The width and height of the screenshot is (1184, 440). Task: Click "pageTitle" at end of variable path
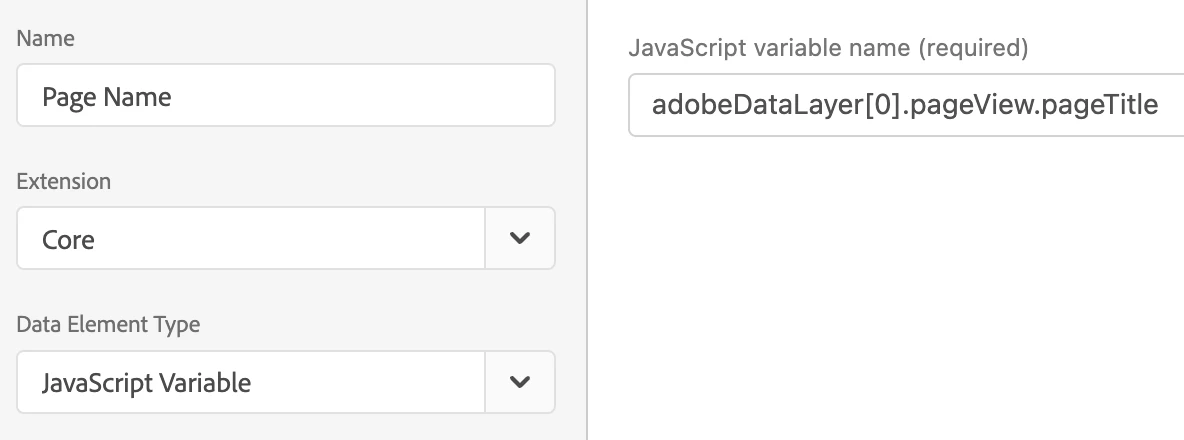pyautogui.click(x=1098, y=104)
